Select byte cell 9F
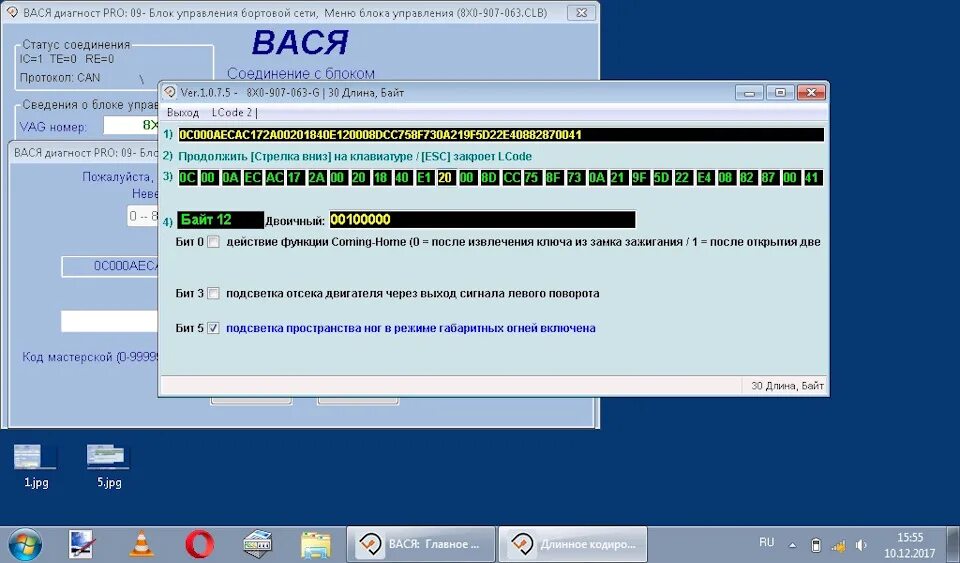Image resolution: width=960 pixels, height=563 pixels. click(639, 178)
